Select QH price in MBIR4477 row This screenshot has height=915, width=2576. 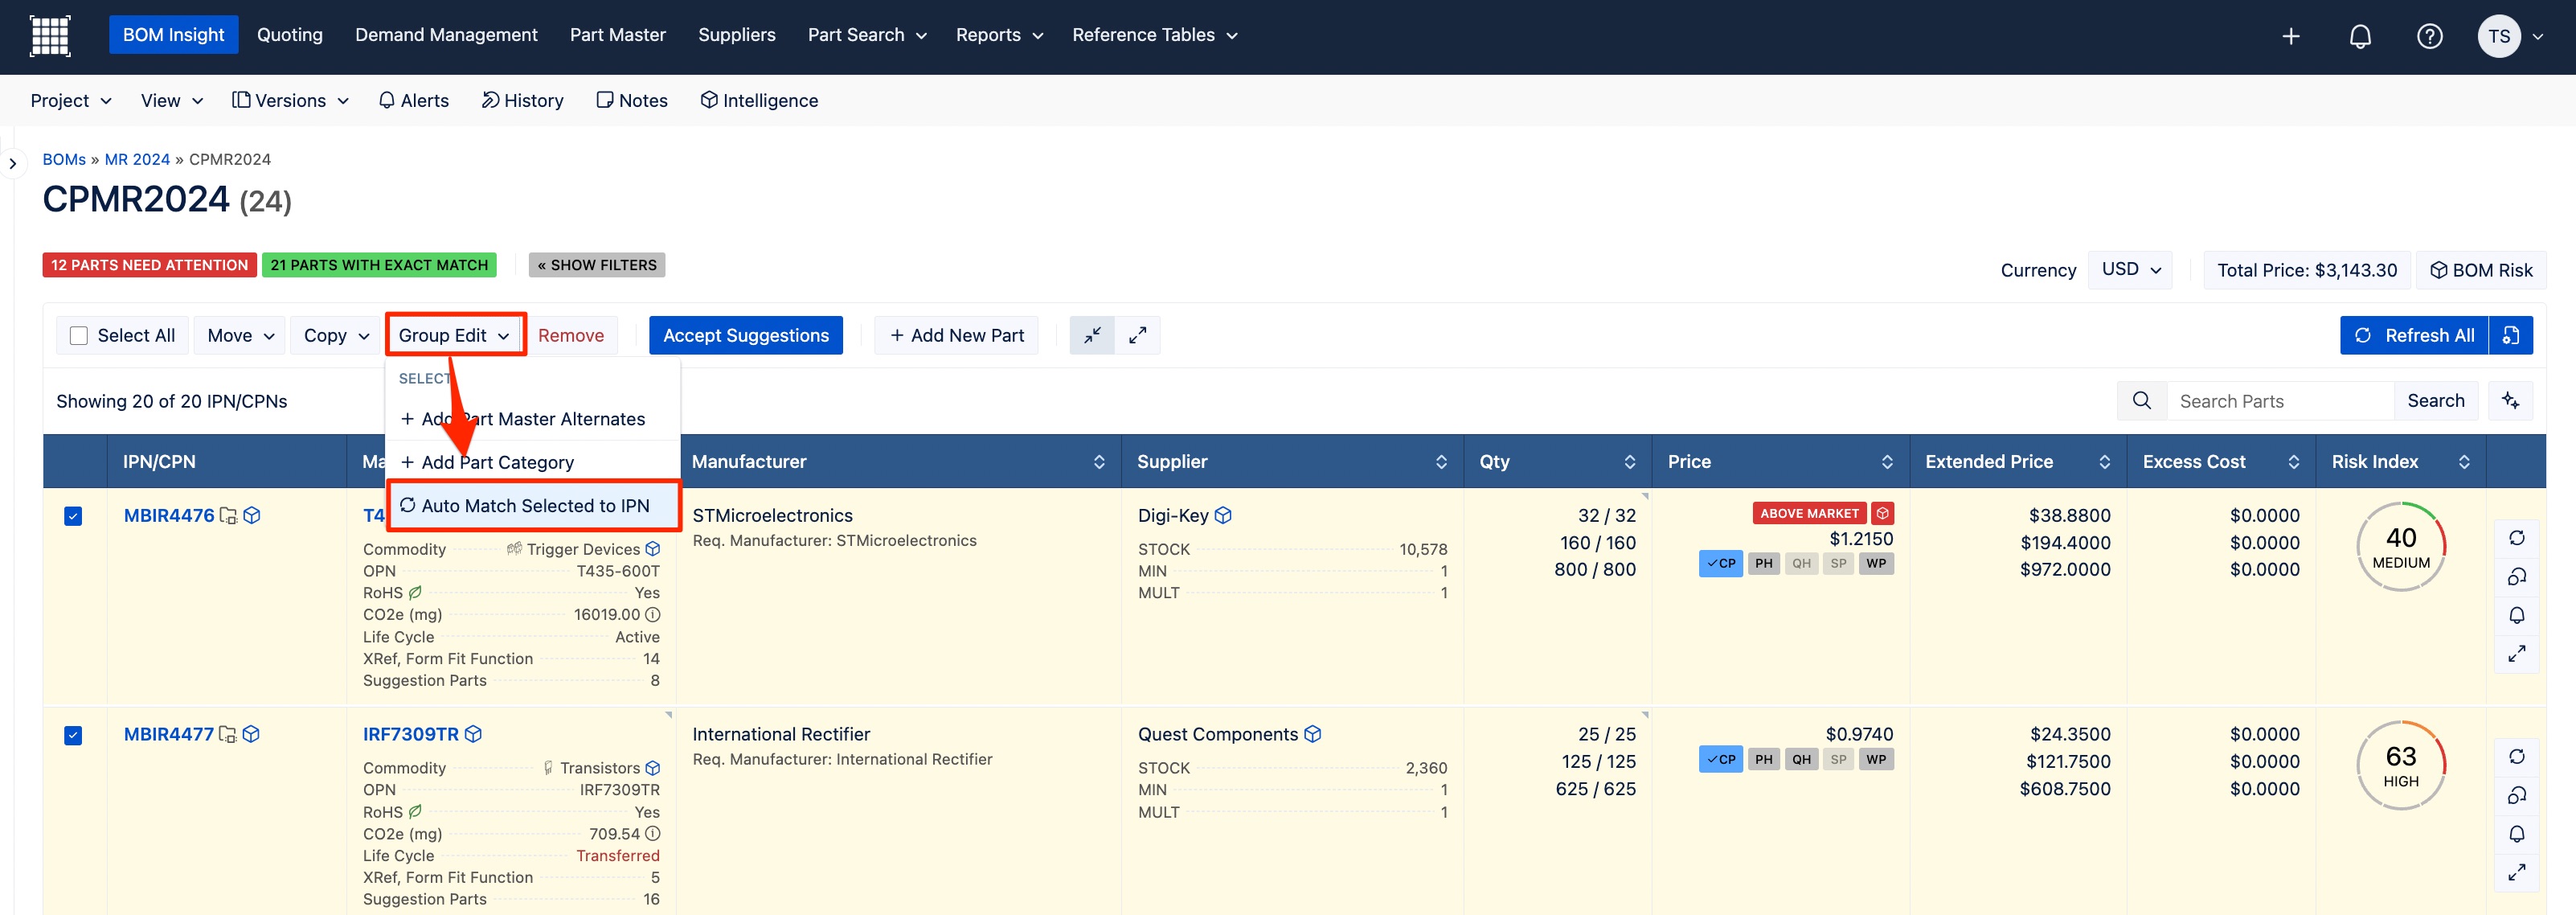click(x=1801, y=760)
